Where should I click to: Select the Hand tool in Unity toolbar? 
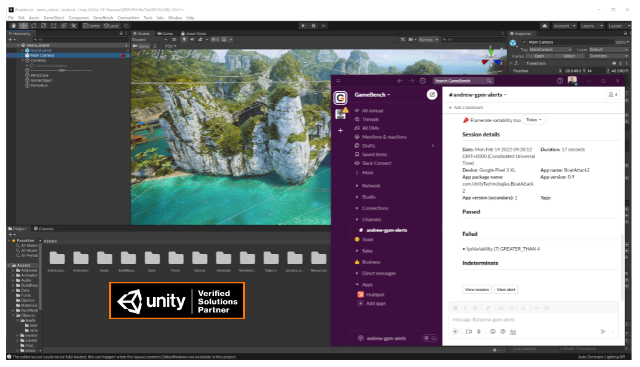[x=13, y=26]
